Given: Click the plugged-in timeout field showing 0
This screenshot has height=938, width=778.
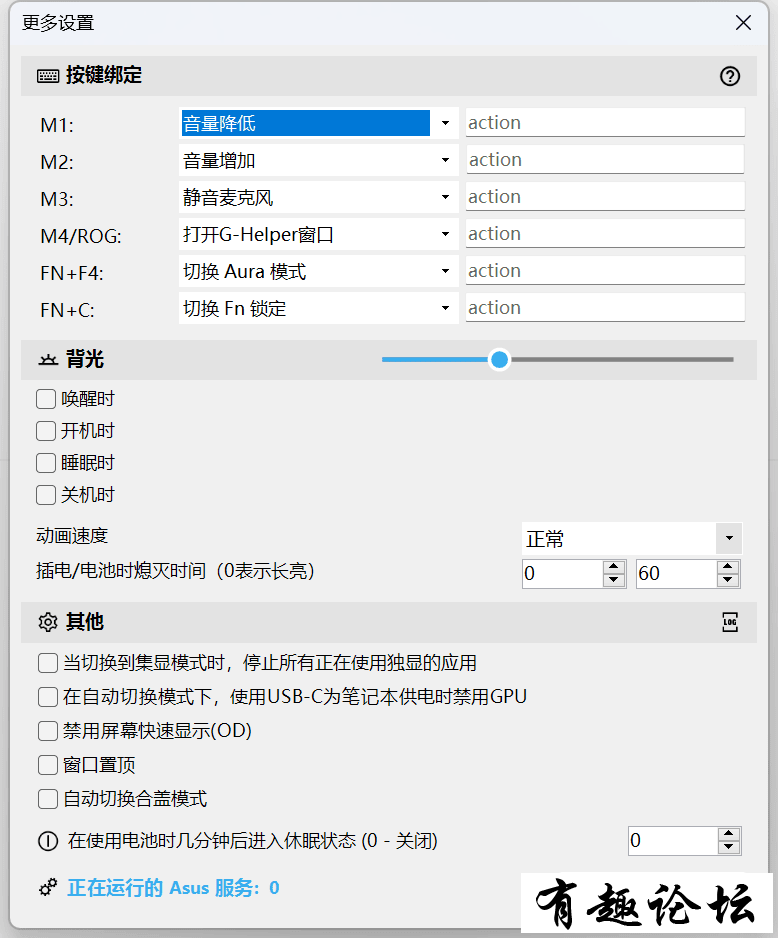Looking at the screenshot, I should click(563, 574).
